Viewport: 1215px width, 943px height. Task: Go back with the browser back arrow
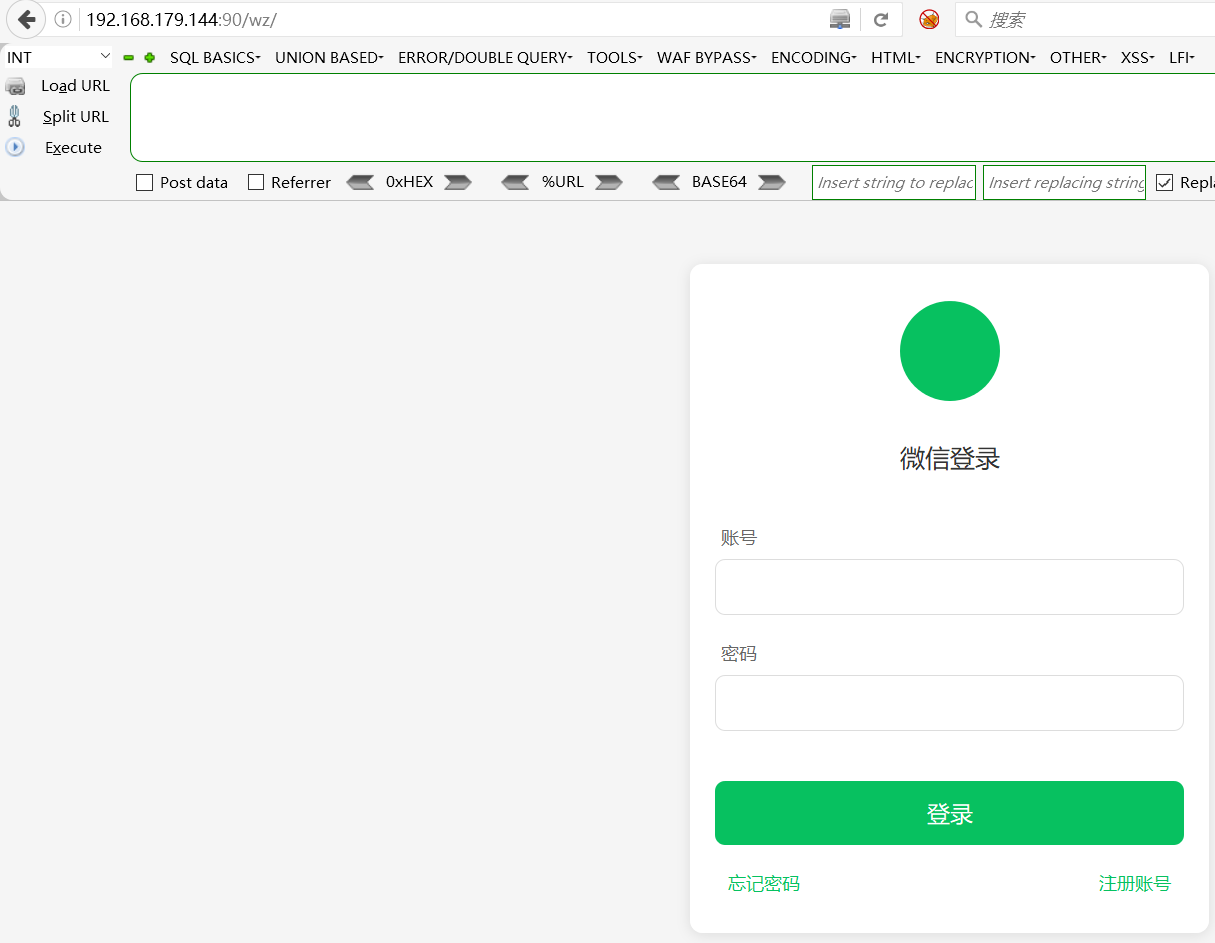pyautogui.click(x=26, y=19)
